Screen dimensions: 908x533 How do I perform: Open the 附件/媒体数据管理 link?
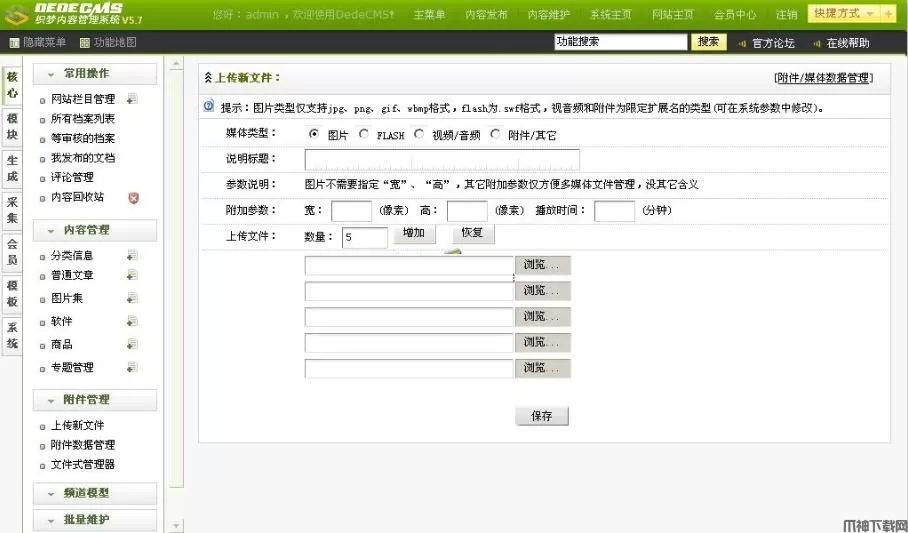tap(823, 78)
